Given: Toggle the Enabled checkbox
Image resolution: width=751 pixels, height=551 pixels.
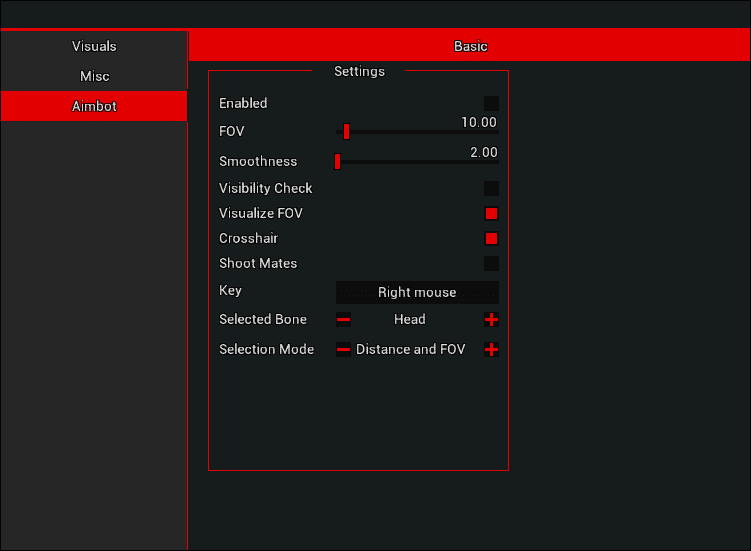Looking at the screenshot, I should pyautogui.click(x=491, y=103).
